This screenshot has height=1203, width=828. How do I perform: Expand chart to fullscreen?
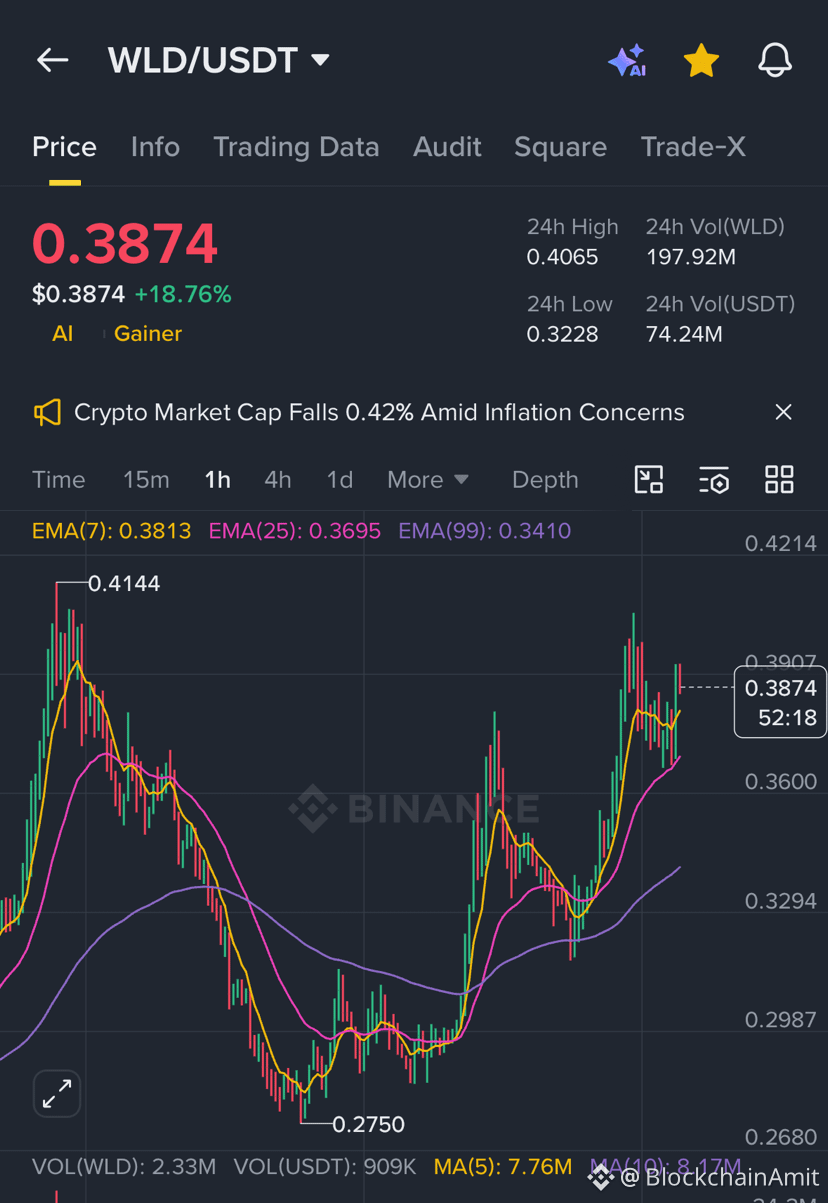click(x=57, y=1094)
